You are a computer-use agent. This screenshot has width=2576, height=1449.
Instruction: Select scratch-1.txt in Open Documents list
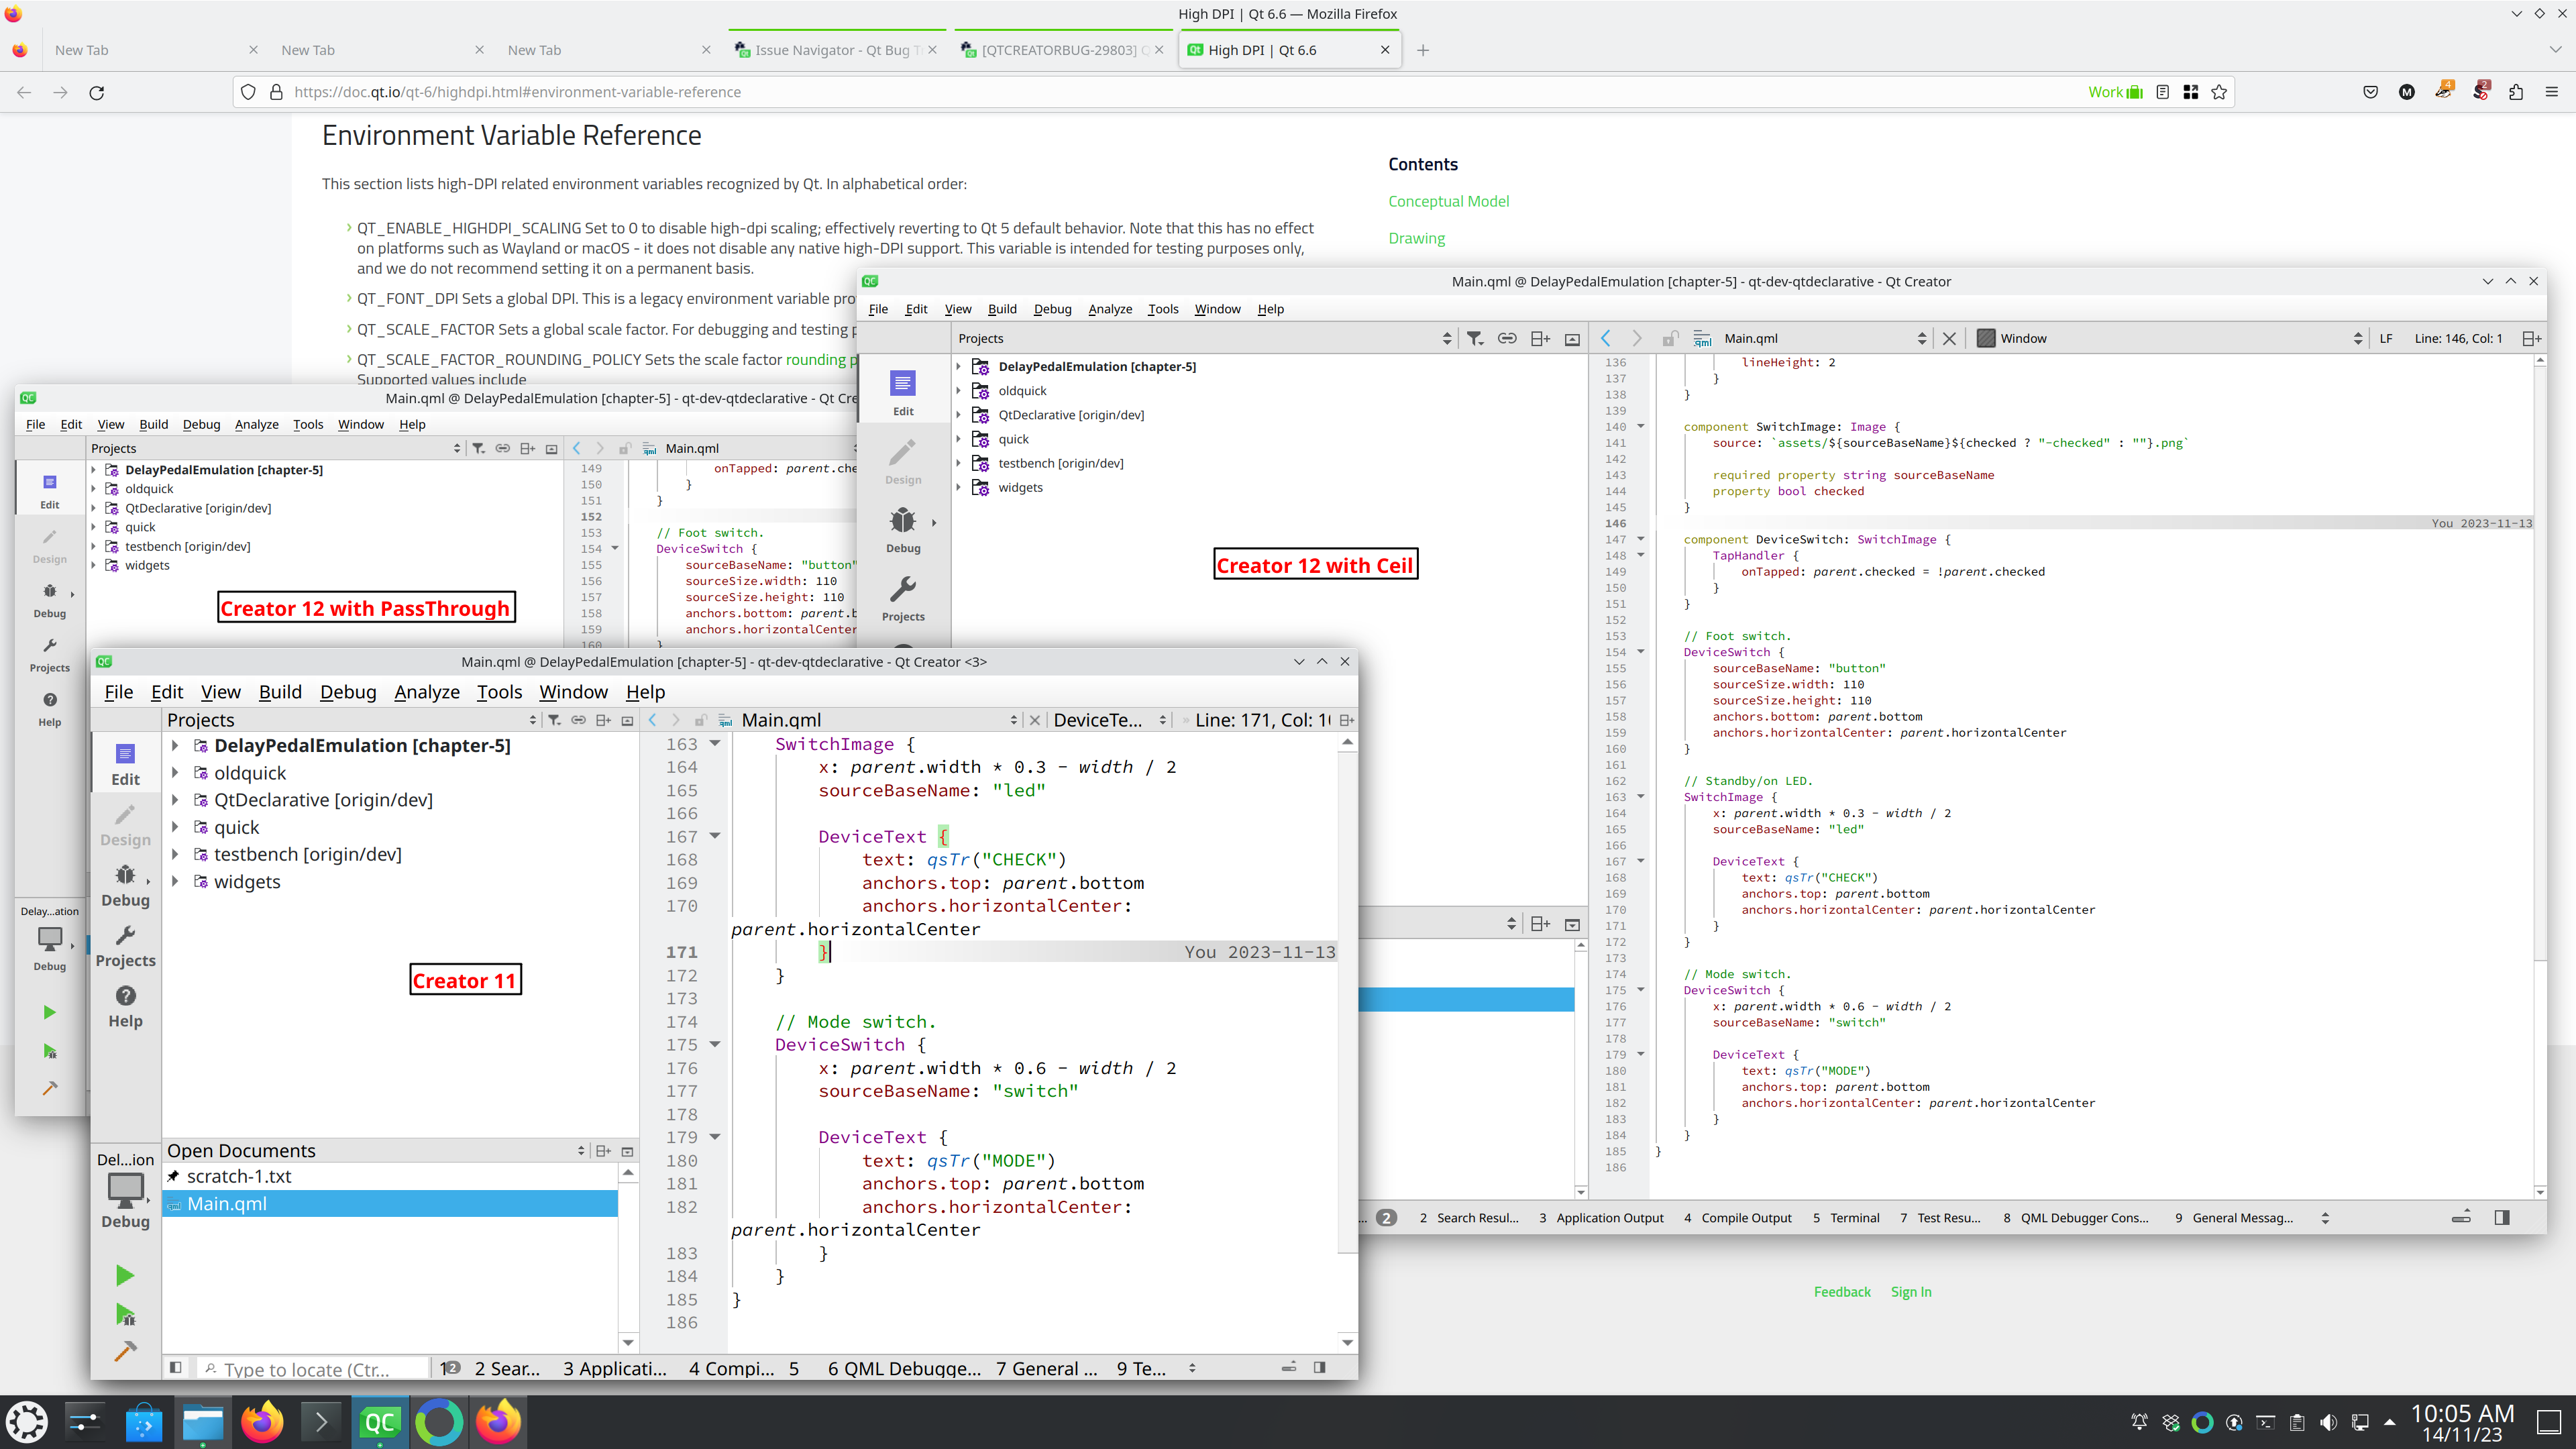pyautogui.click(x=390, y=1177)
